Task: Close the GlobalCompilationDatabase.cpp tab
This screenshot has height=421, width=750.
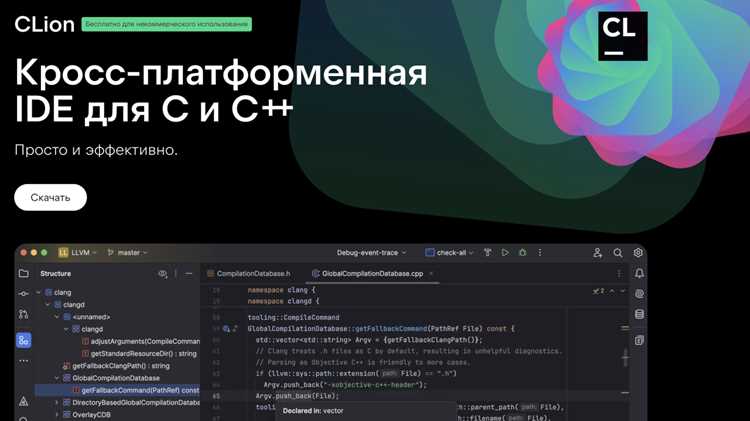Action: (x=431, y=274)
